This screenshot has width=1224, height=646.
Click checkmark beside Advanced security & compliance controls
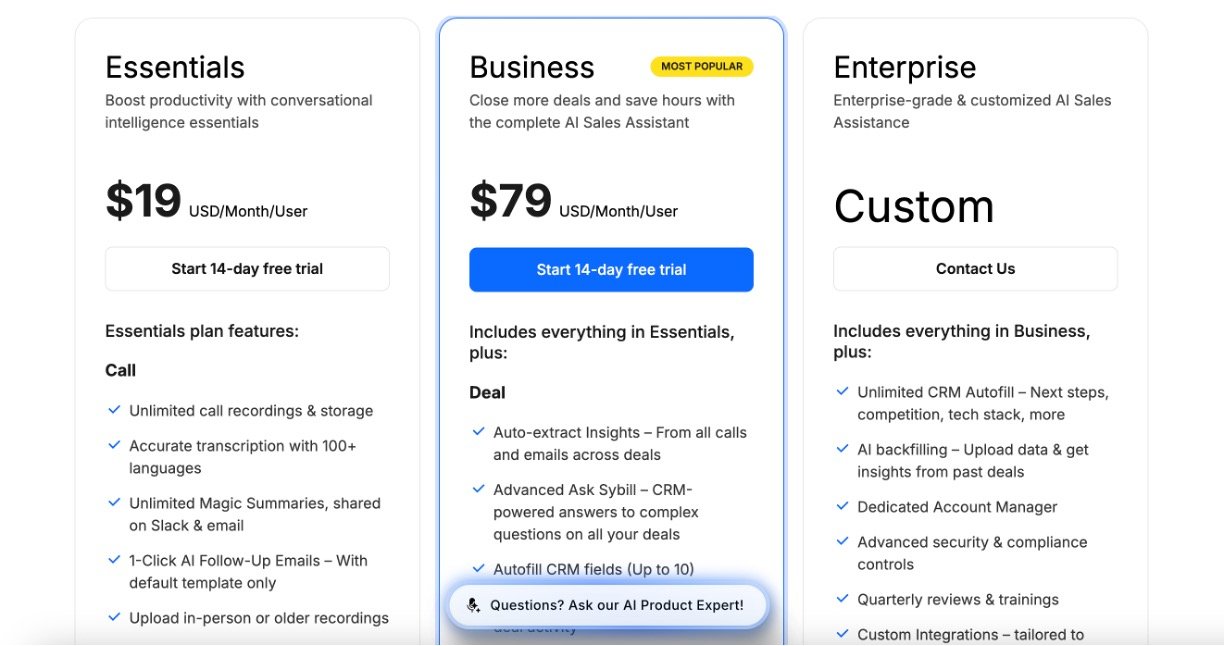coord(842,542)
